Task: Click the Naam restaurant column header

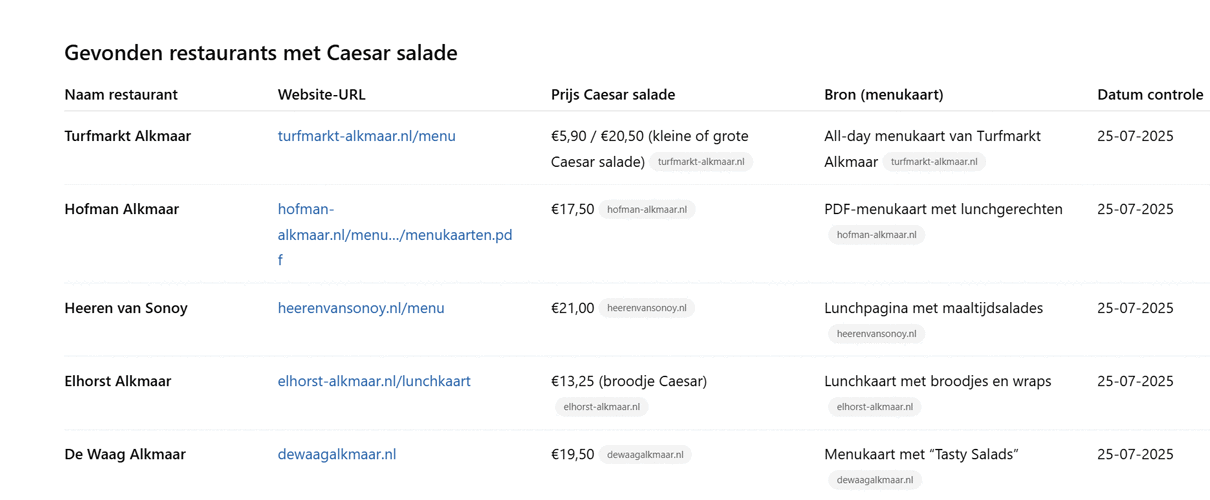Action: (121, 95)
